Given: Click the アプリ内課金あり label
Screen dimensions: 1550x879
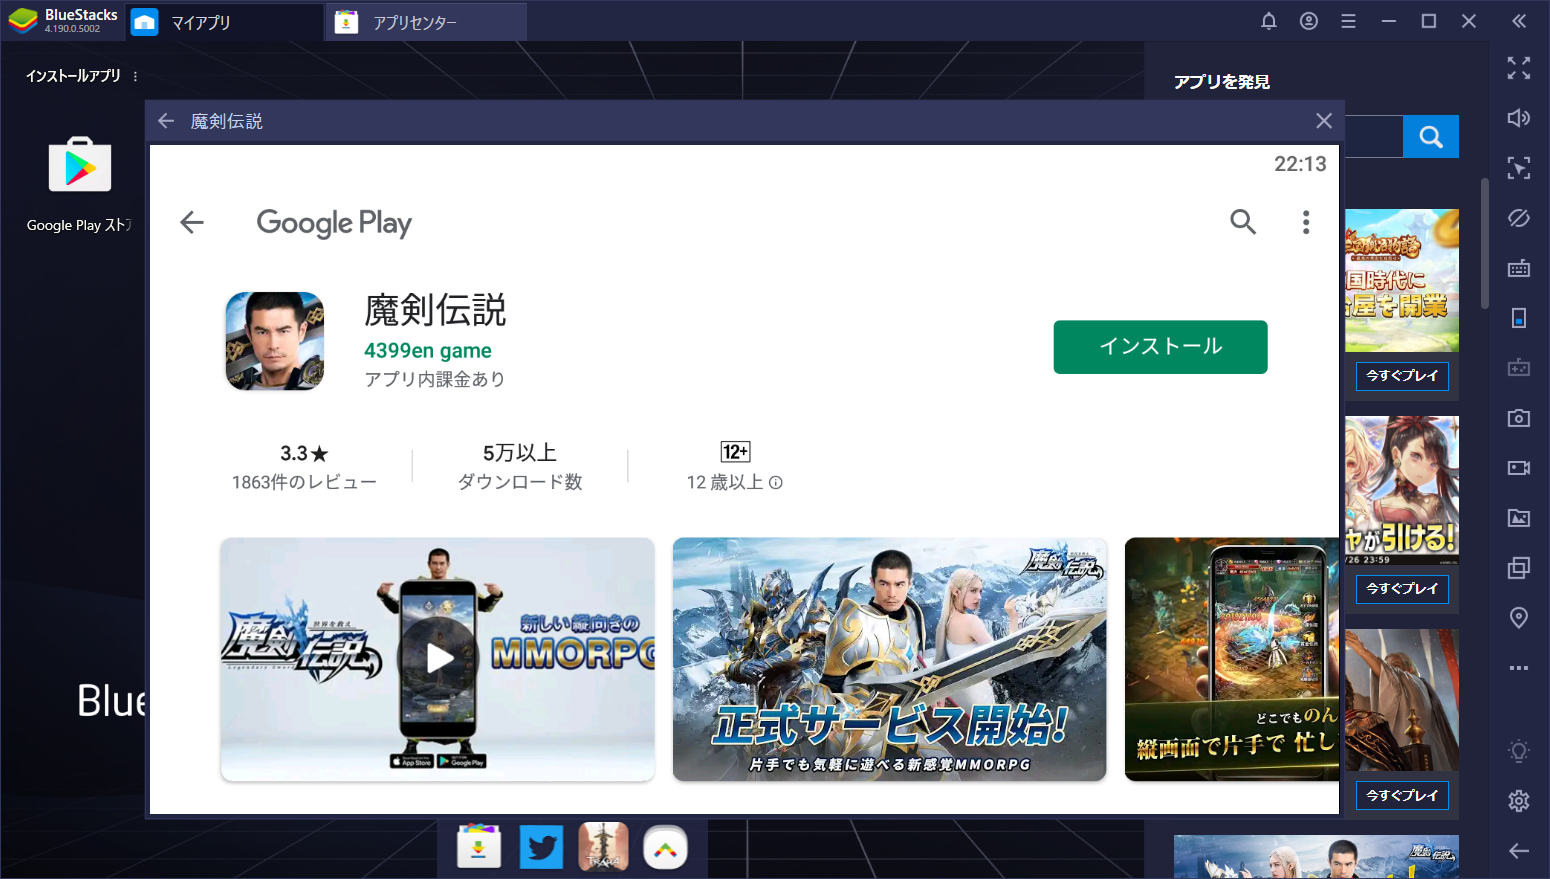Looking at the screenshot, I should click(x=434, y=380).
